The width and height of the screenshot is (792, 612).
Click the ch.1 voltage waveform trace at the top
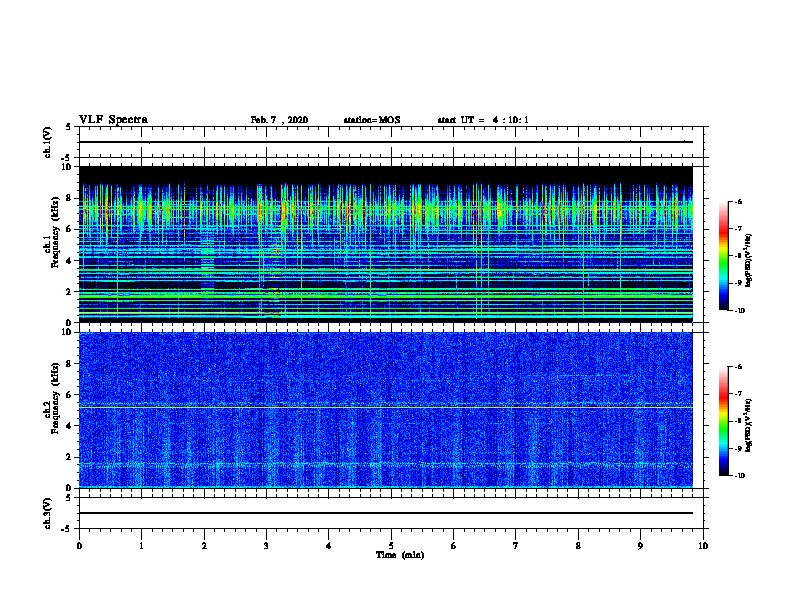[x=386, y=142]
